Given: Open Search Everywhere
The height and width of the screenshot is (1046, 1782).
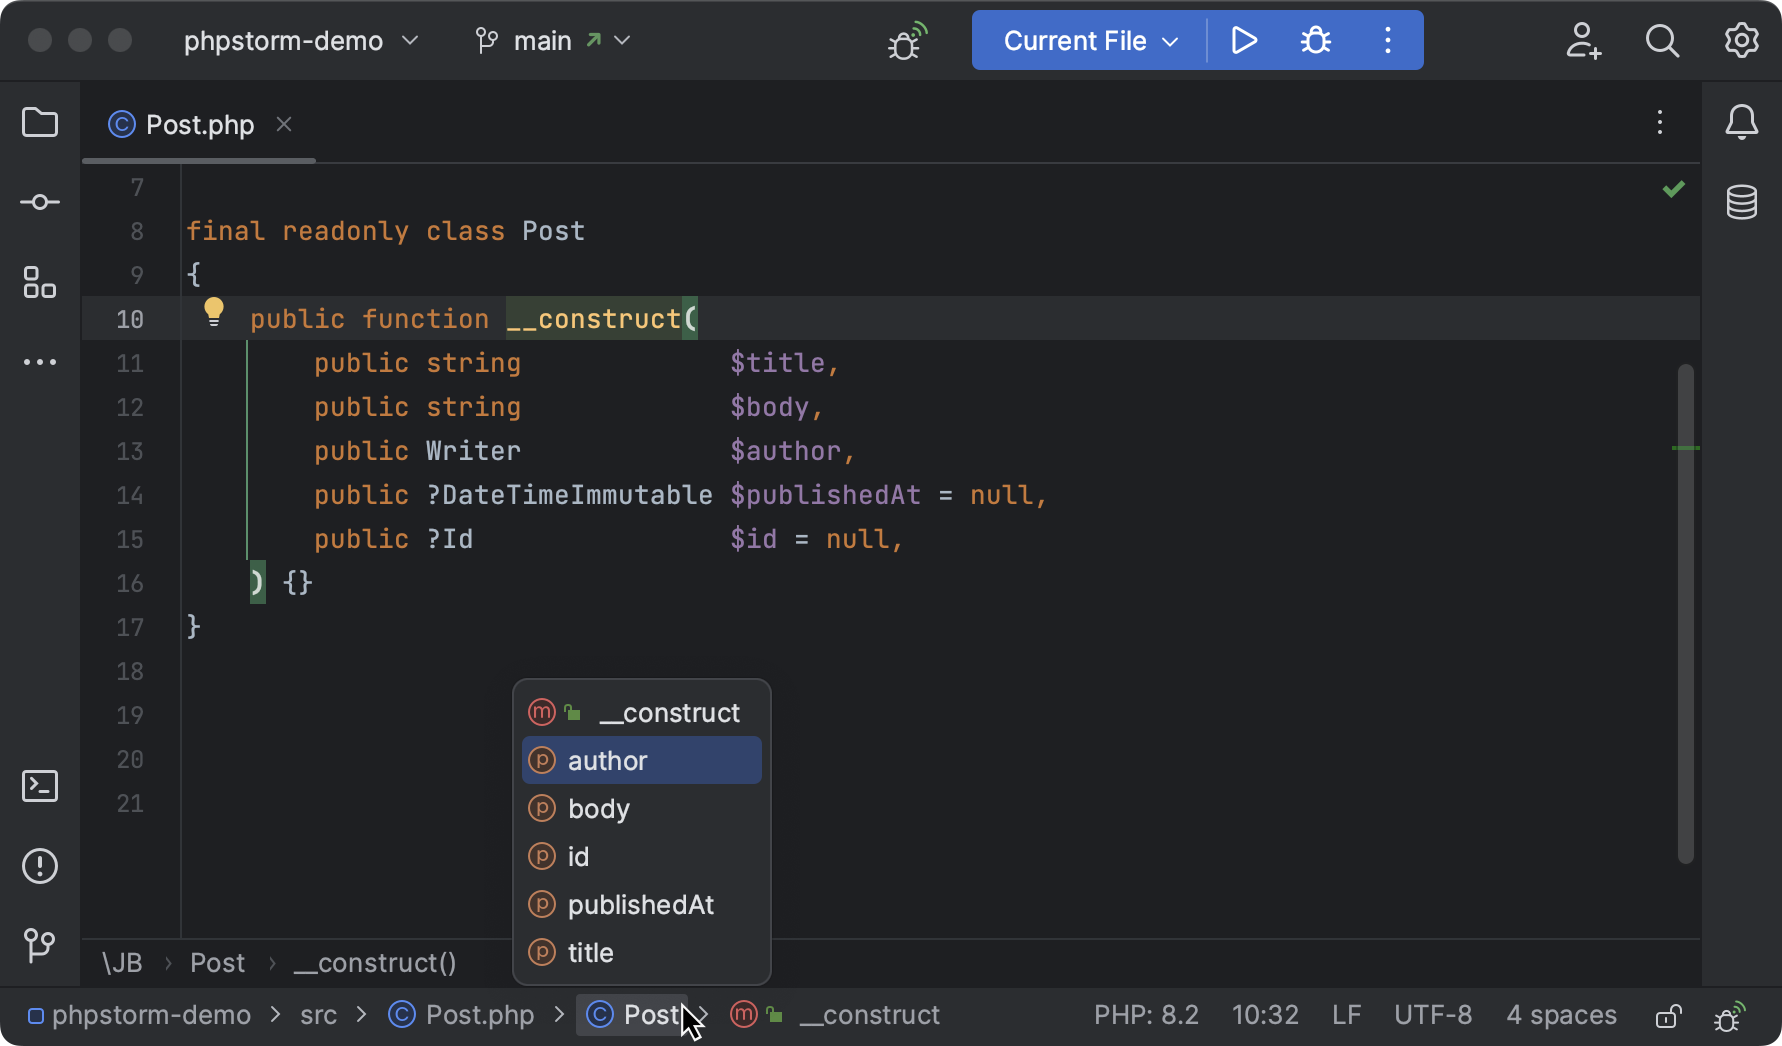Looking at the screenshot, I should pyautogui.click(x=1662, y=40).
